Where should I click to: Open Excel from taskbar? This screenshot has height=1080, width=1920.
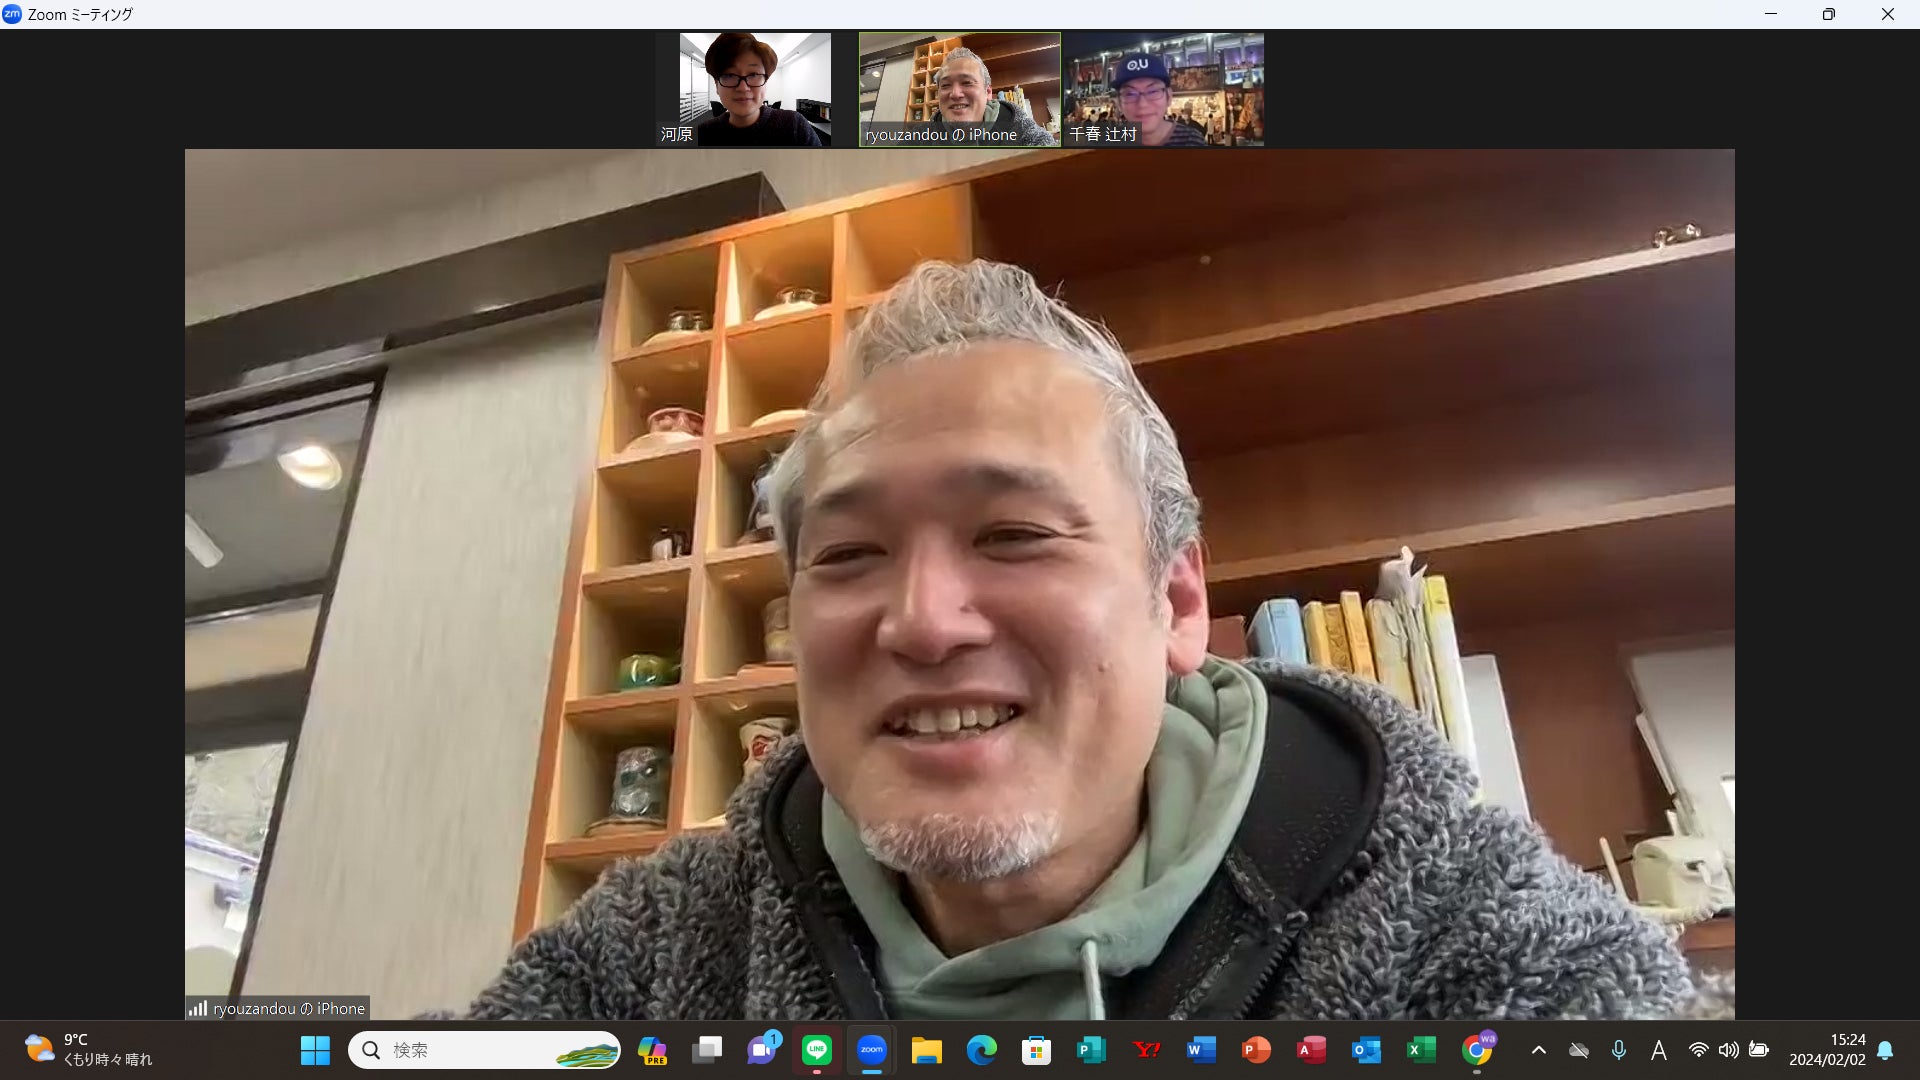1421,1050
